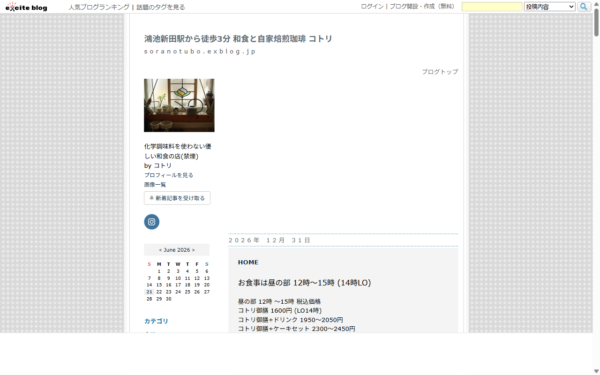Image resolution: width=600 pixels, height=375 pixels.
Task: Open 話題のタグを見る link
Action: click(161, 7)
